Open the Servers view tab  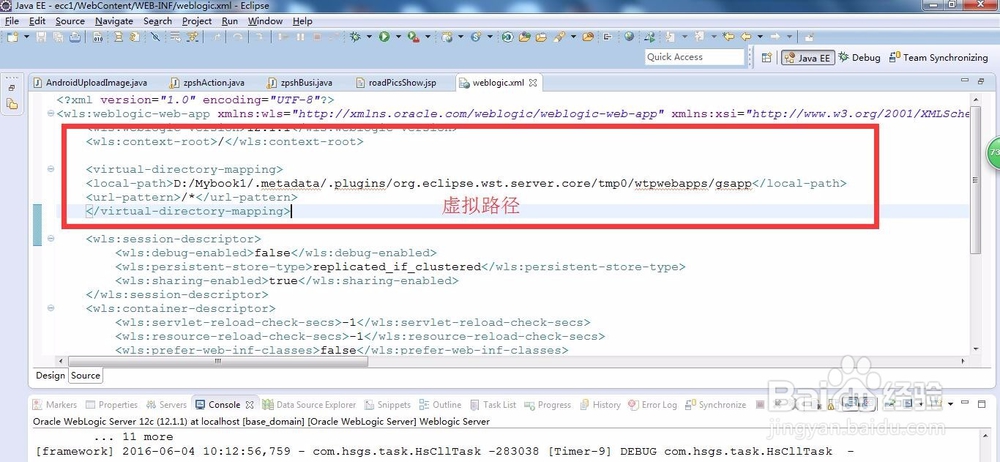(x=166, y=405)
